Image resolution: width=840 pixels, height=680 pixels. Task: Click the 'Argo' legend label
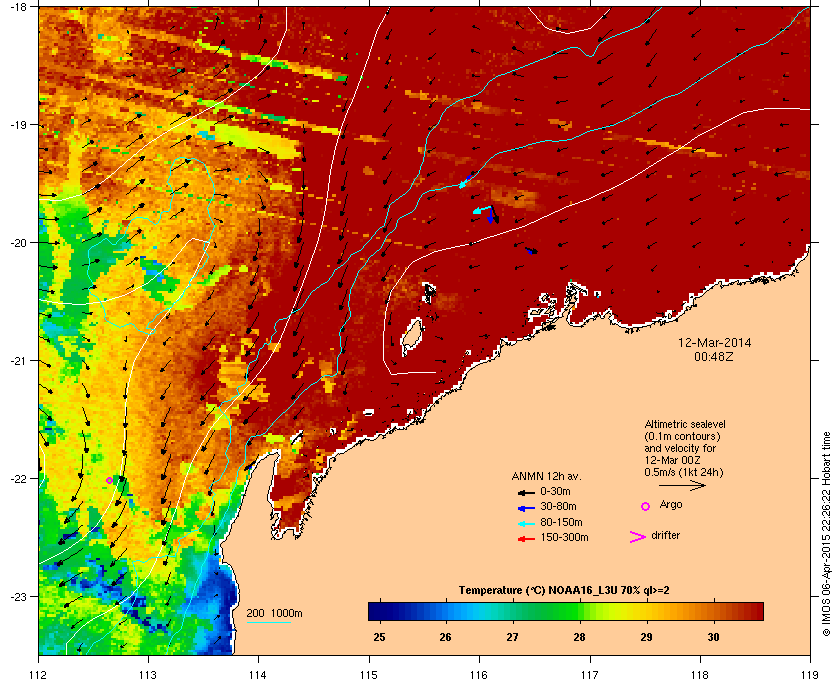(x=671, y=505)
